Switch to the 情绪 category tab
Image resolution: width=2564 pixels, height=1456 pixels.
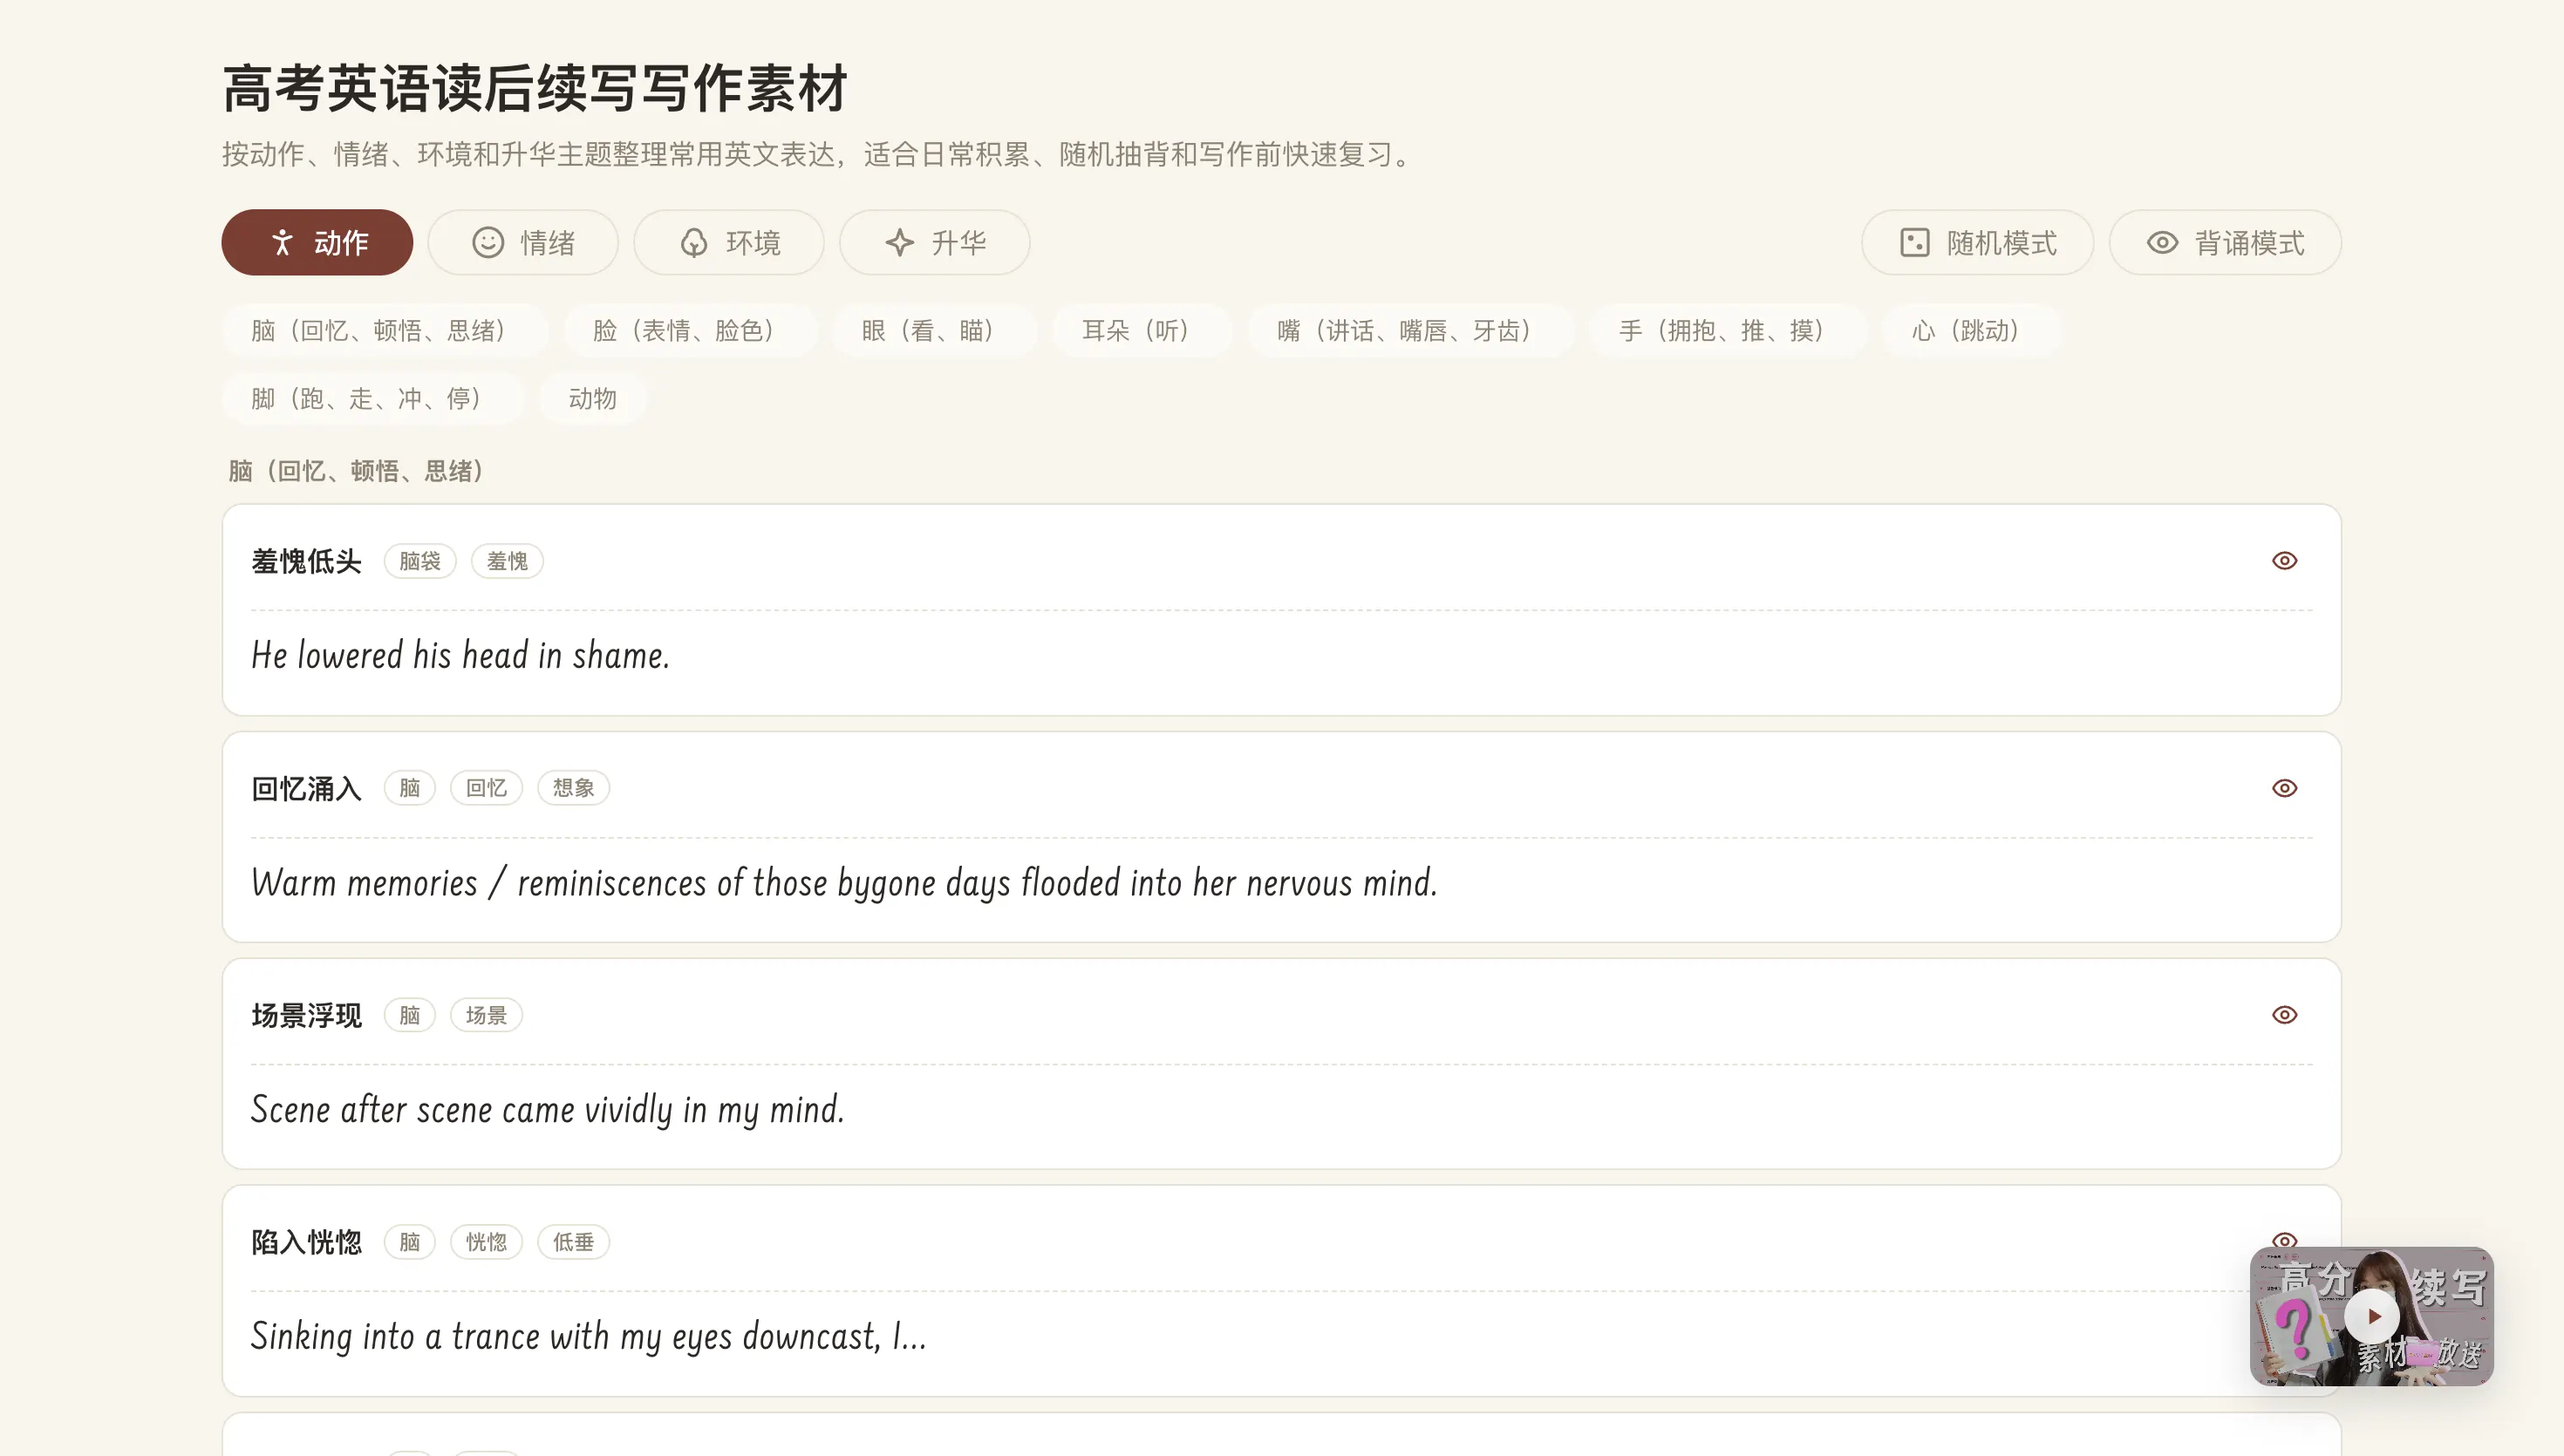(523, 242)
